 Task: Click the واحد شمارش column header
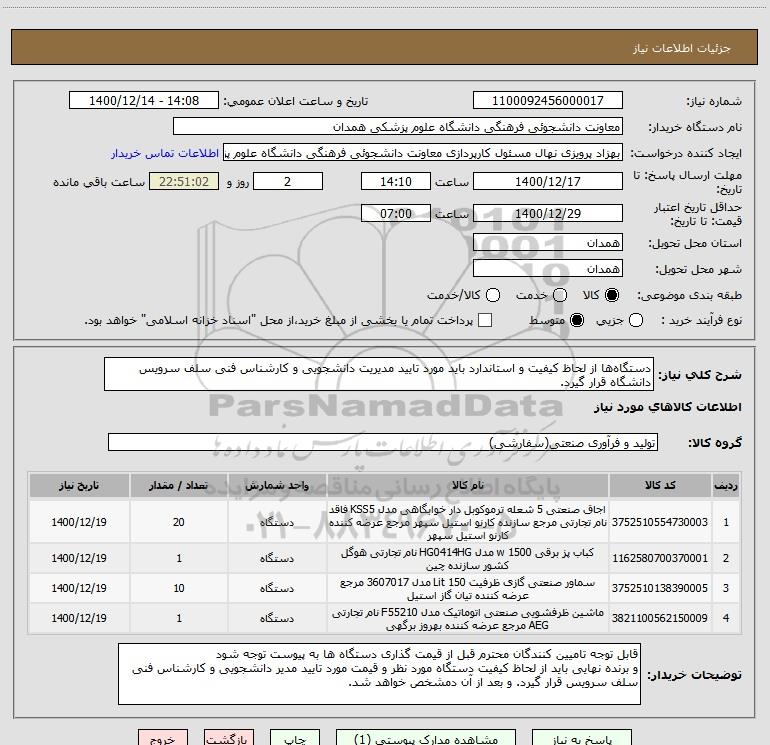pos(277,485)
